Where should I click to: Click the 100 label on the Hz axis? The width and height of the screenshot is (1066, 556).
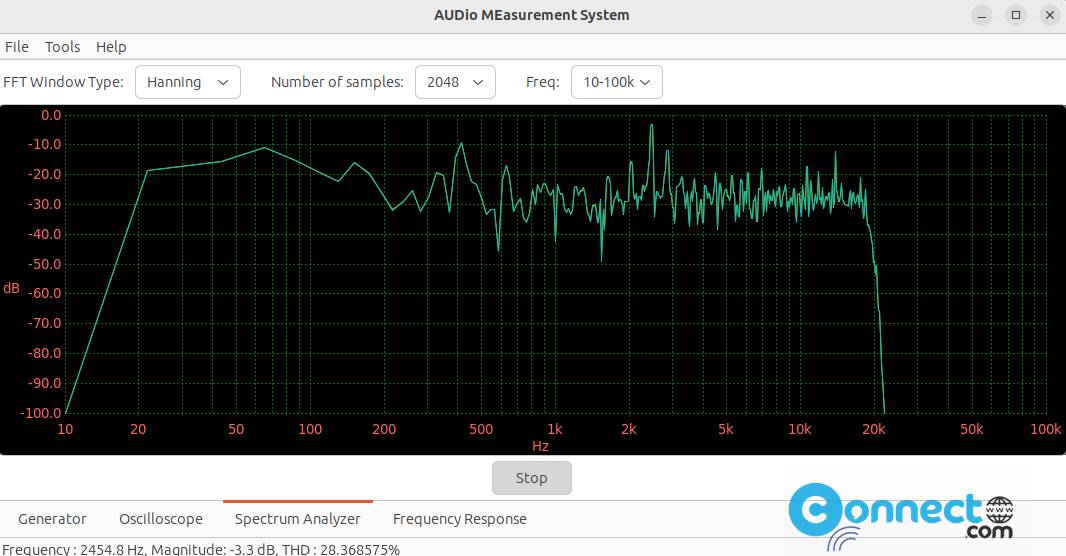click(x=310, y=429)
